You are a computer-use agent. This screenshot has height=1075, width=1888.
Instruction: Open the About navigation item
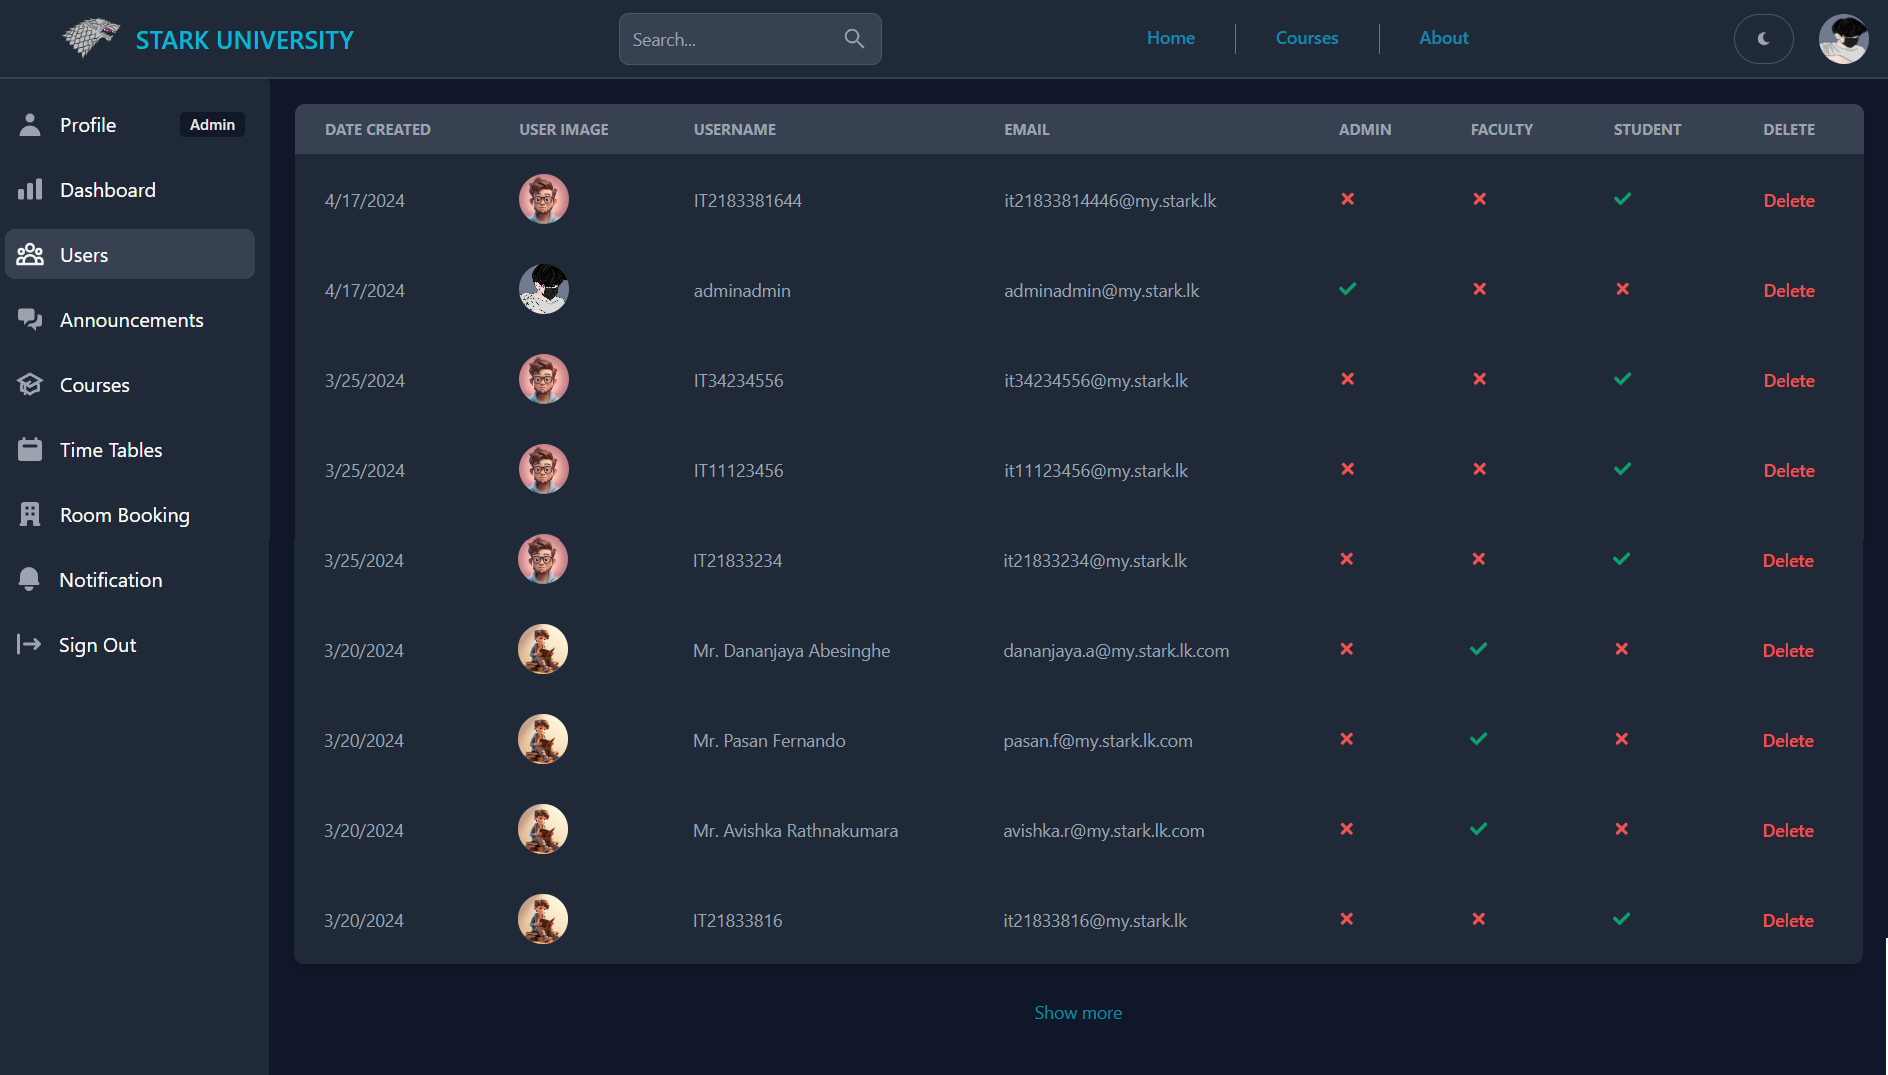click(x=1443, y=37)
